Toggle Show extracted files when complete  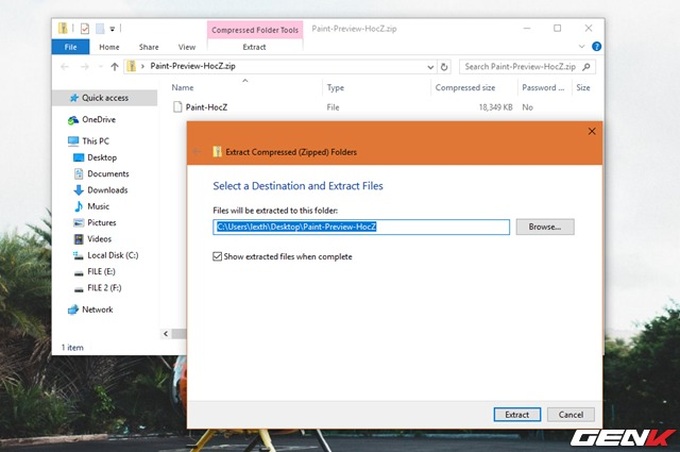click(219, 257)
